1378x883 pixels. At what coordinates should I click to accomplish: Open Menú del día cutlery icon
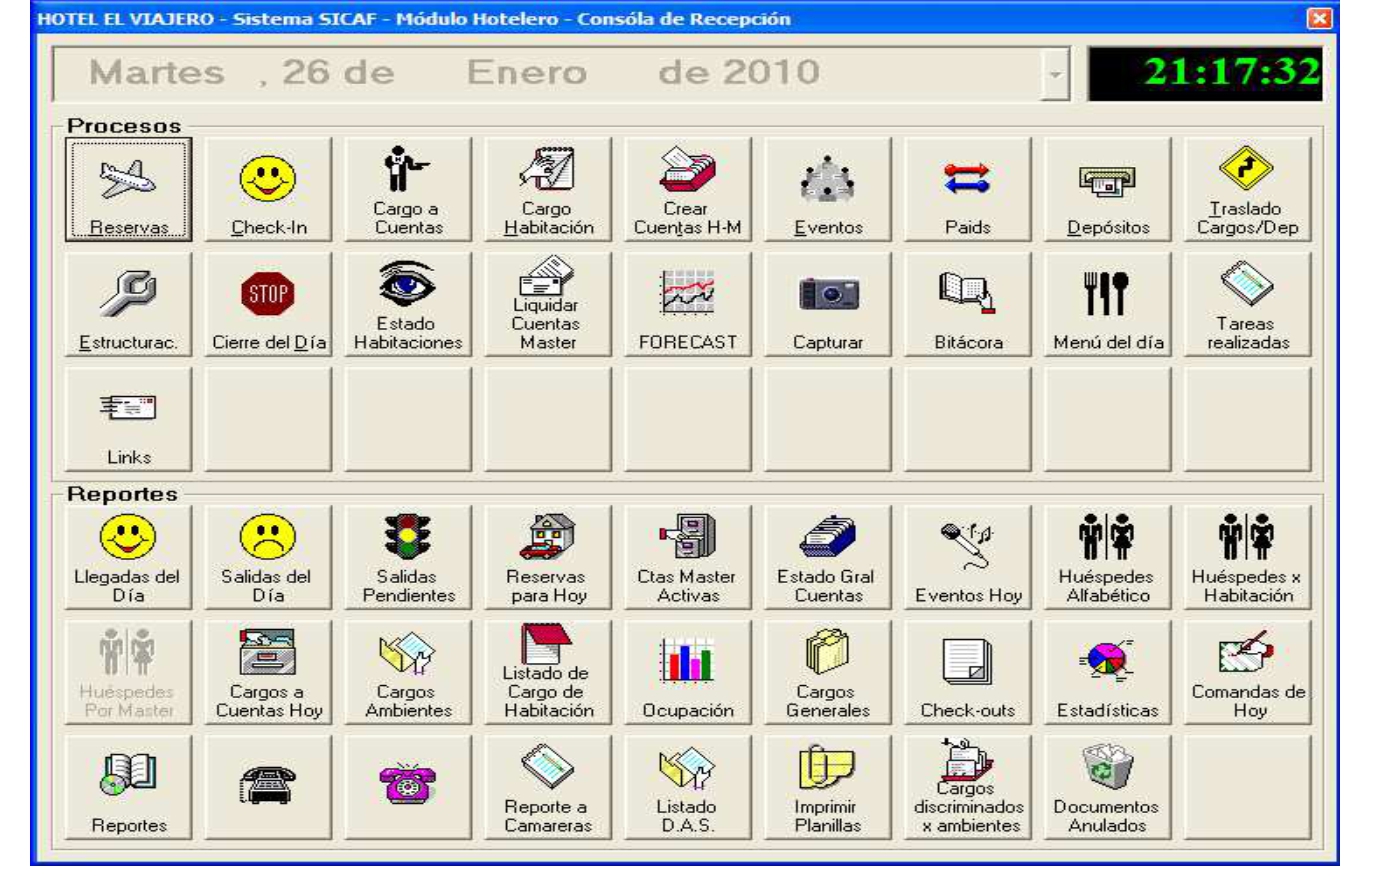(x=1108, y=305)
